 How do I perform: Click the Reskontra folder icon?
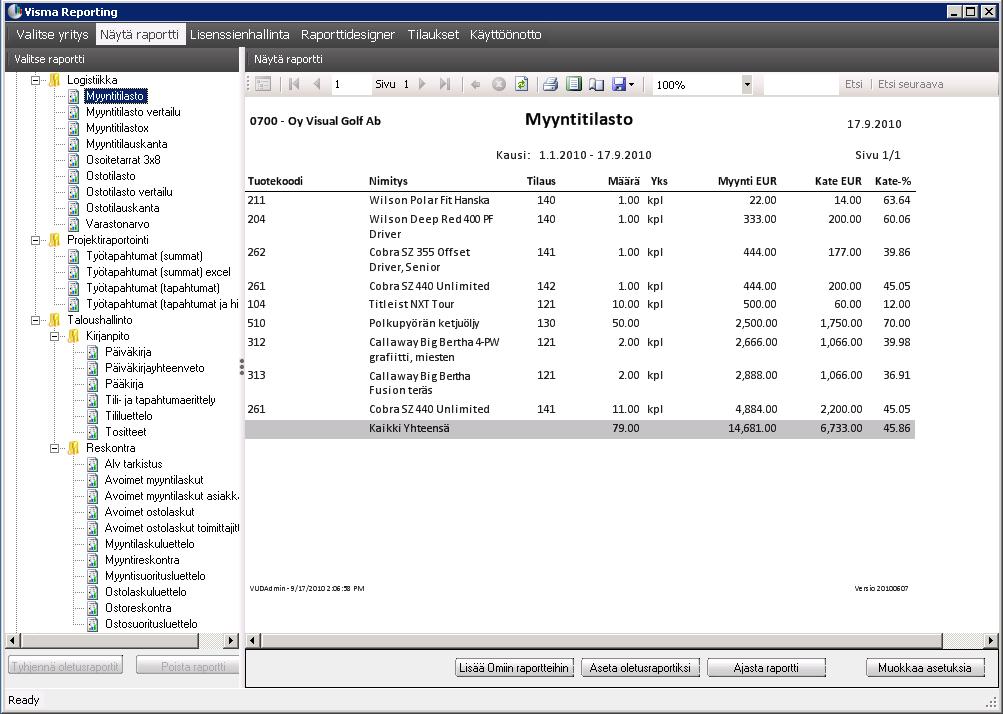[x=74, y=448]
